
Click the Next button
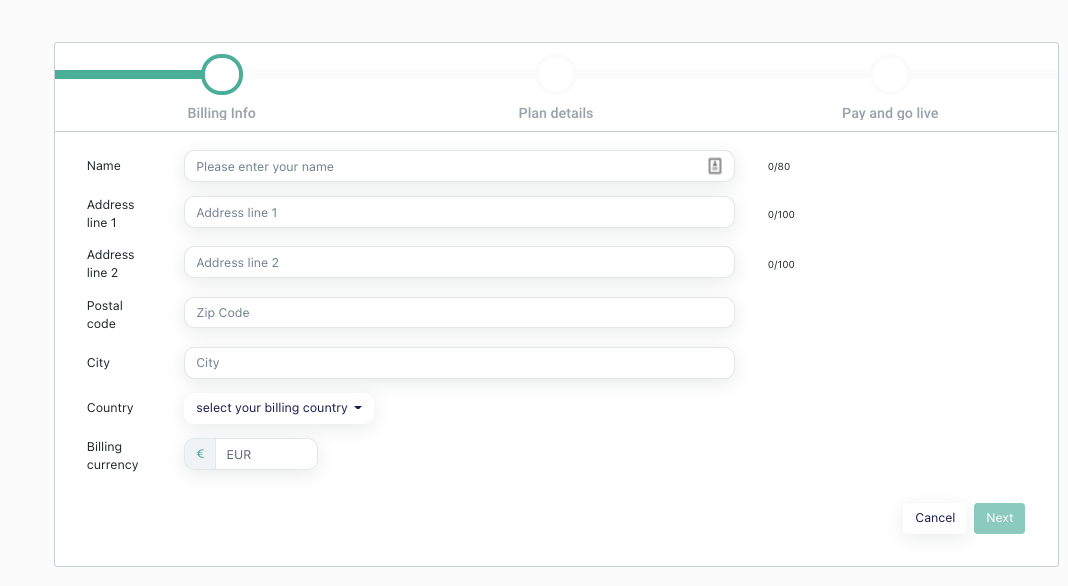coord(999,518)
